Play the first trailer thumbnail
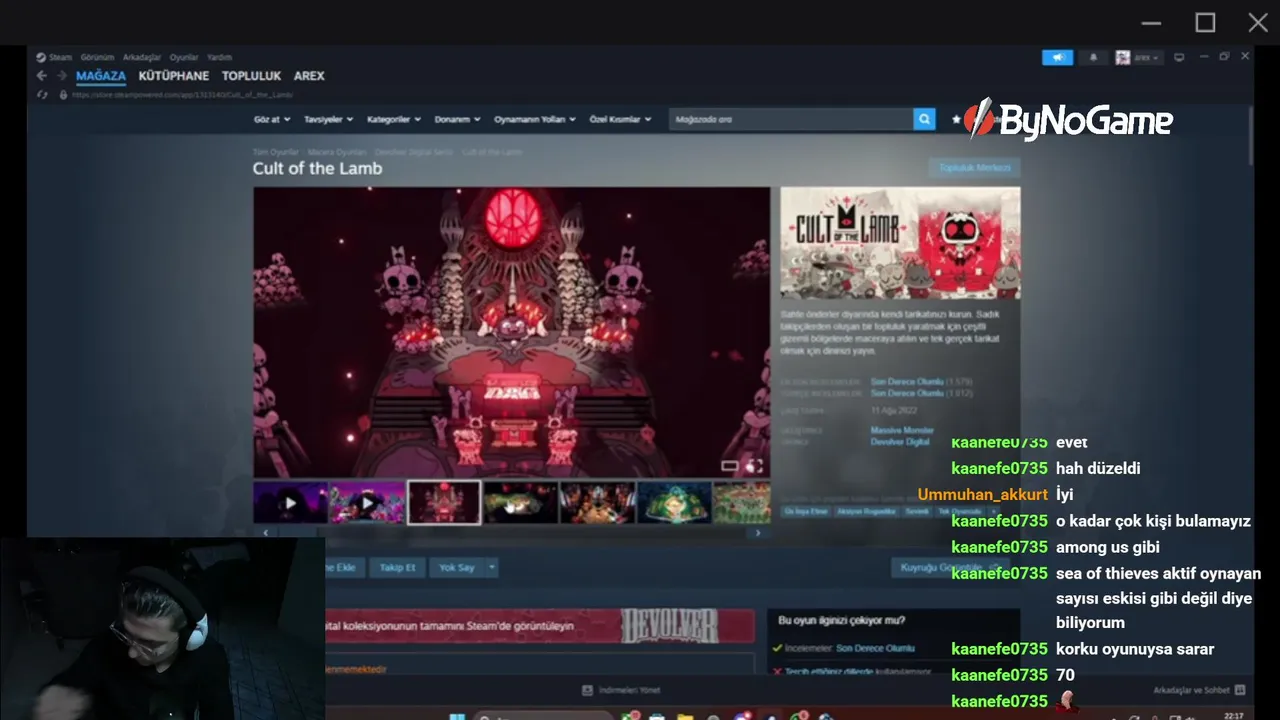This screenshot has height=720, width=1280. click(290, 503)
